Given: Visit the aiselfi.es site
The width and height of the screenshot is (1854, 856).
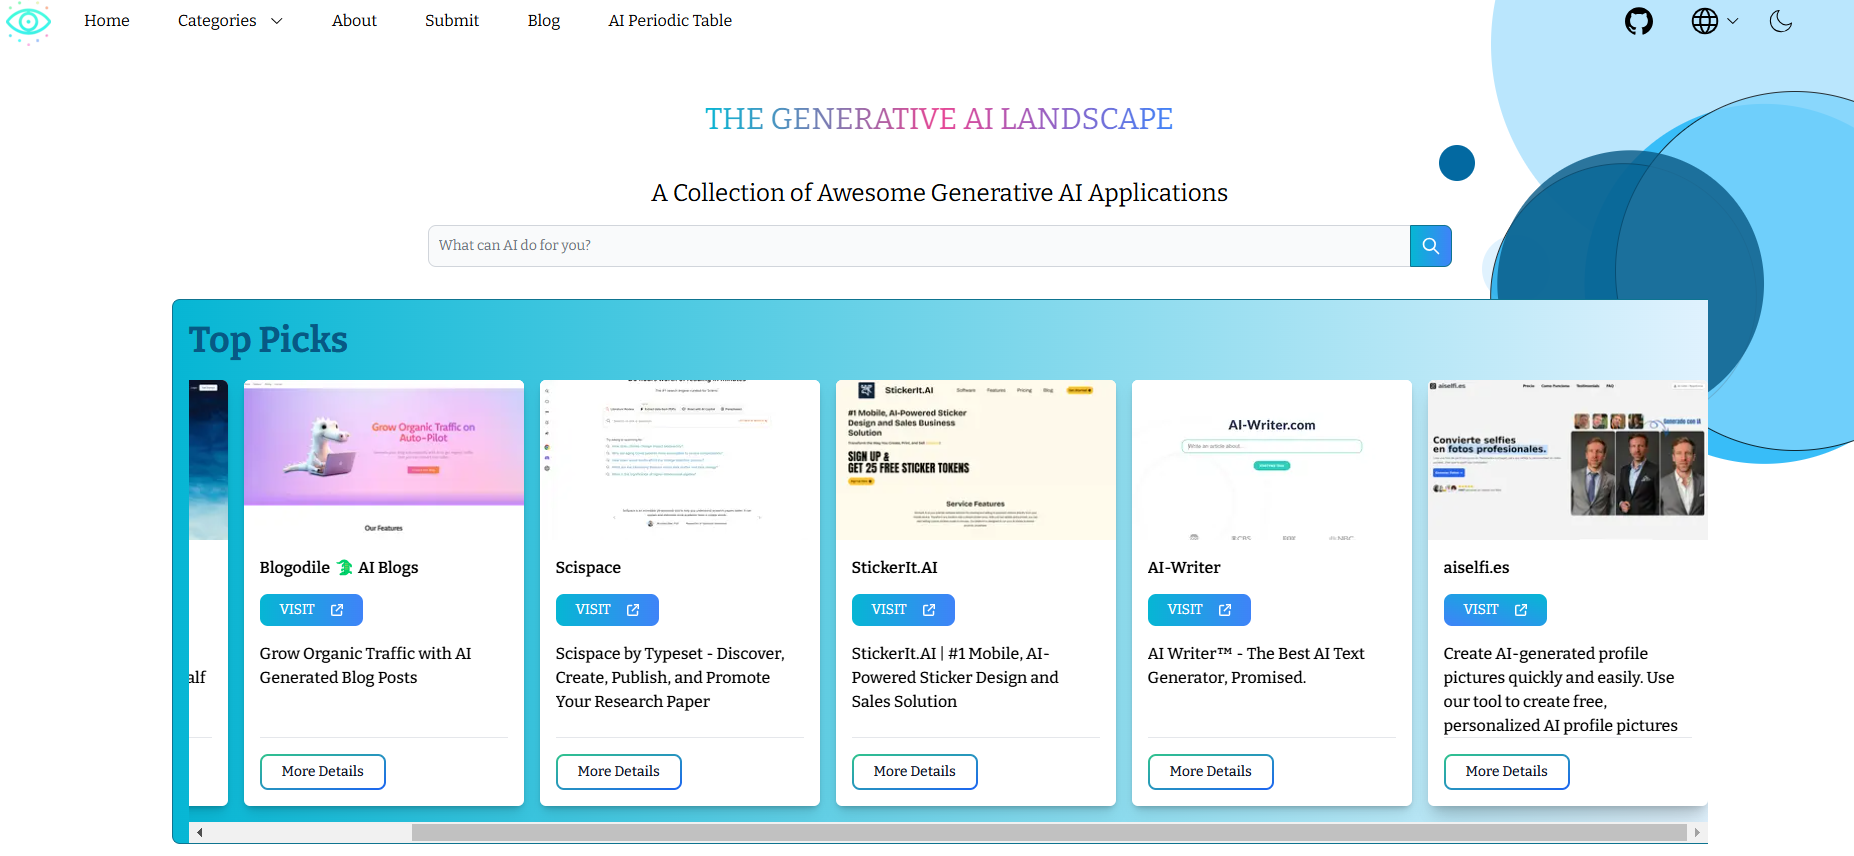Looking at the screenshot, I should pos(1495,610).
